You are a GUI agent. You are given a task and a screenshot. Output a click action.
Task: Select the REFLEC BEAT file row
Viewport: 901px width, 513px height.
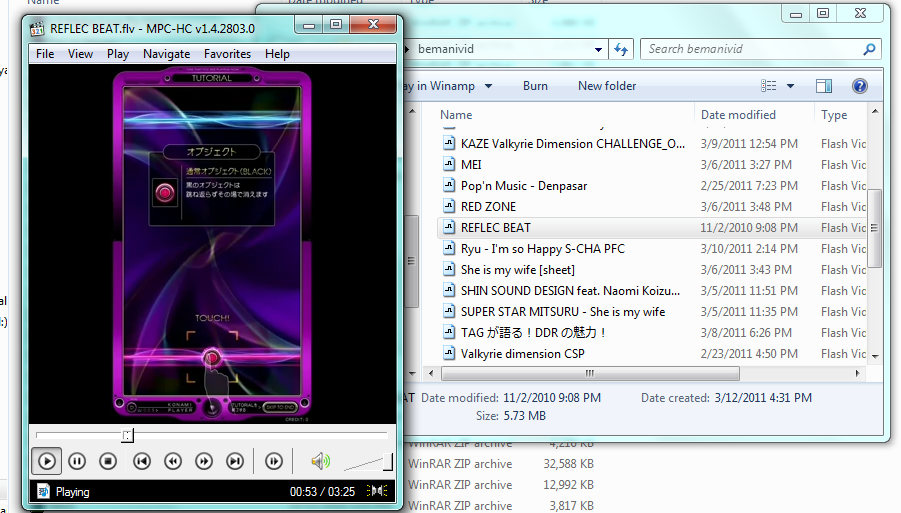652,228
